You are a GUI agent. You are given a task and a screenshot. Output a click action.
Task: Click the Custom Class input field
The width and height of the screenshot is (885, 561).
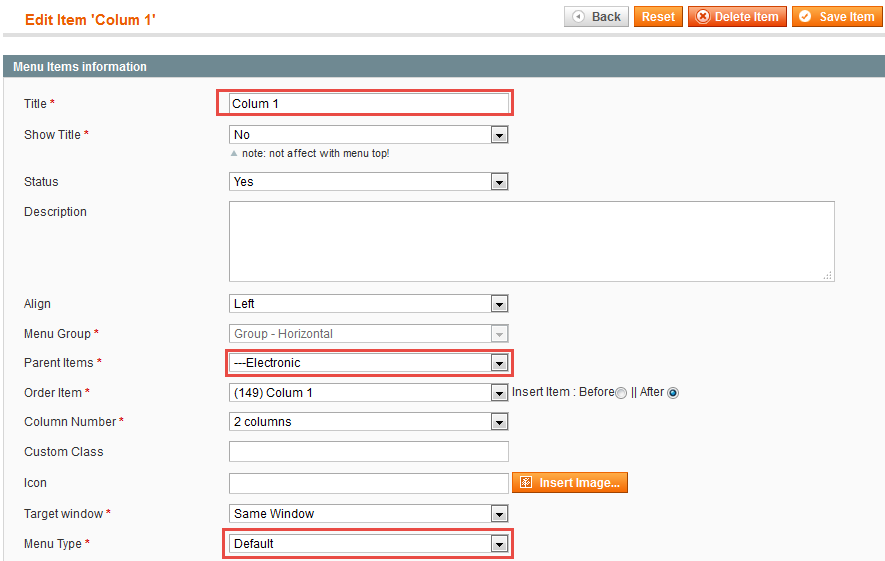point(369,452)
